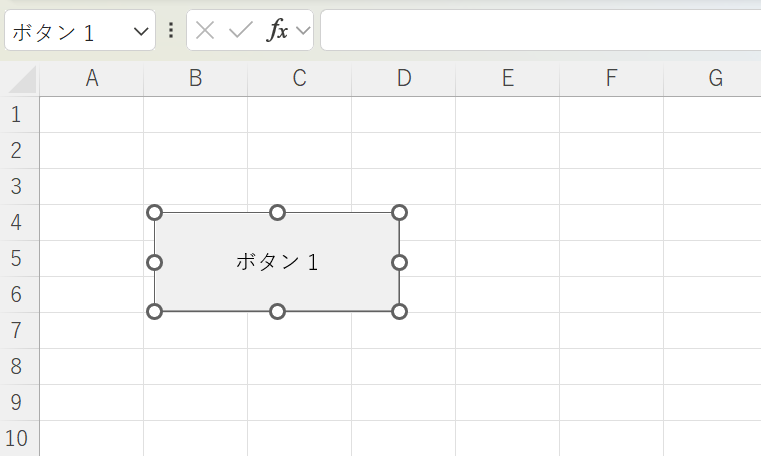Viewport: 761px width, 456px height.
Task: Open the Name Box dropdown arrow
Action: point(140,31)
